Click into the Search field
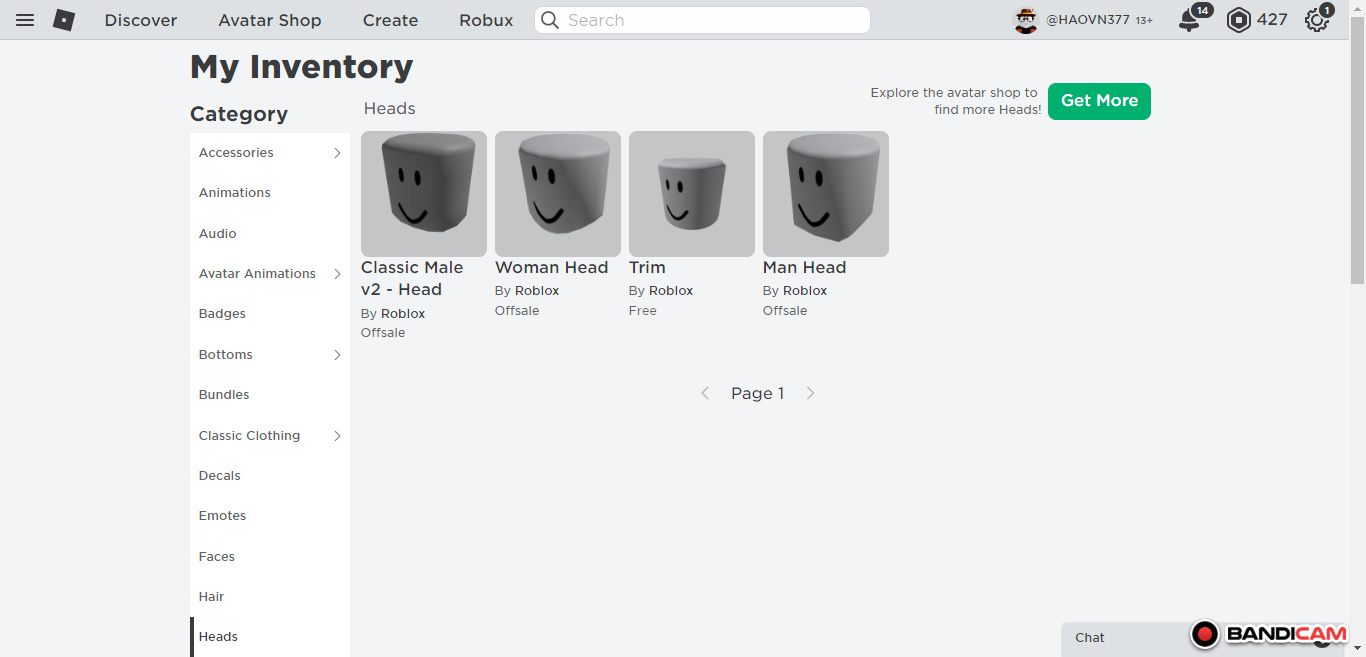Screen dimensions: 1366x657 710,20
